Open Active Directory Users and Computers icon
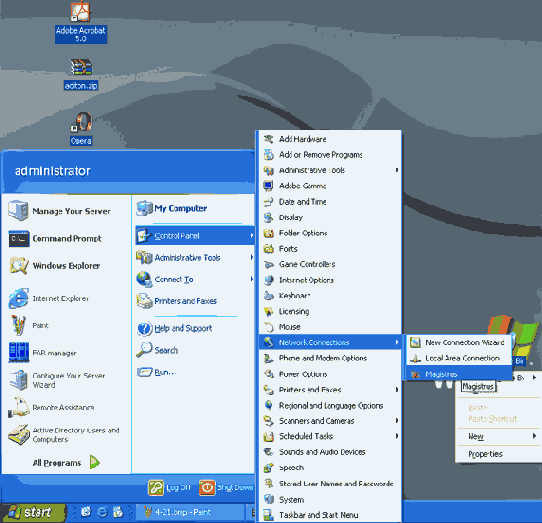Viewport: 542px width, 523px height. click(x=19, y=435)
